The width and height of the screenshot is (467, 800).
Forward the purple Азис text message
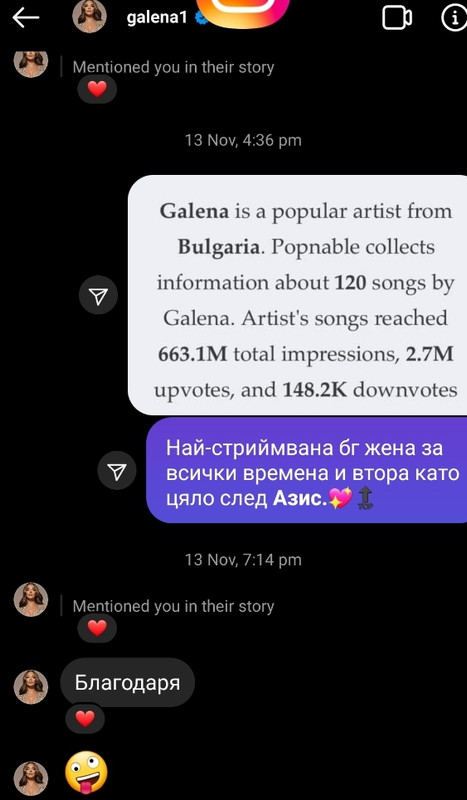click(117, 470)
